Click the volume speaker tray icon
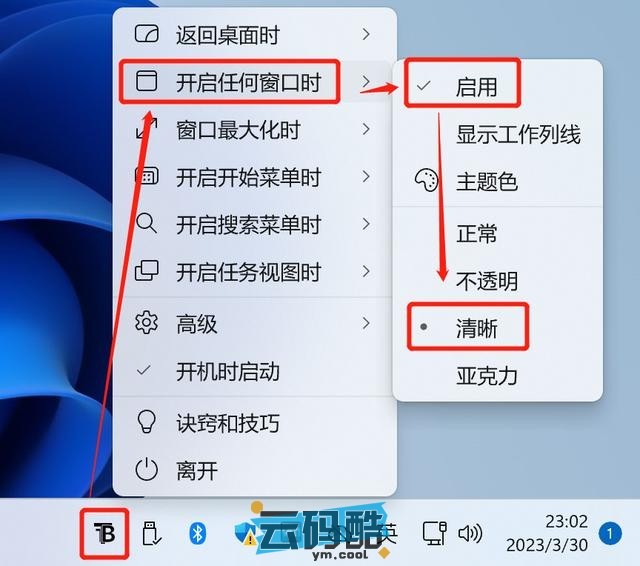Viewport: 640px width, 566px height. [470, 533]
